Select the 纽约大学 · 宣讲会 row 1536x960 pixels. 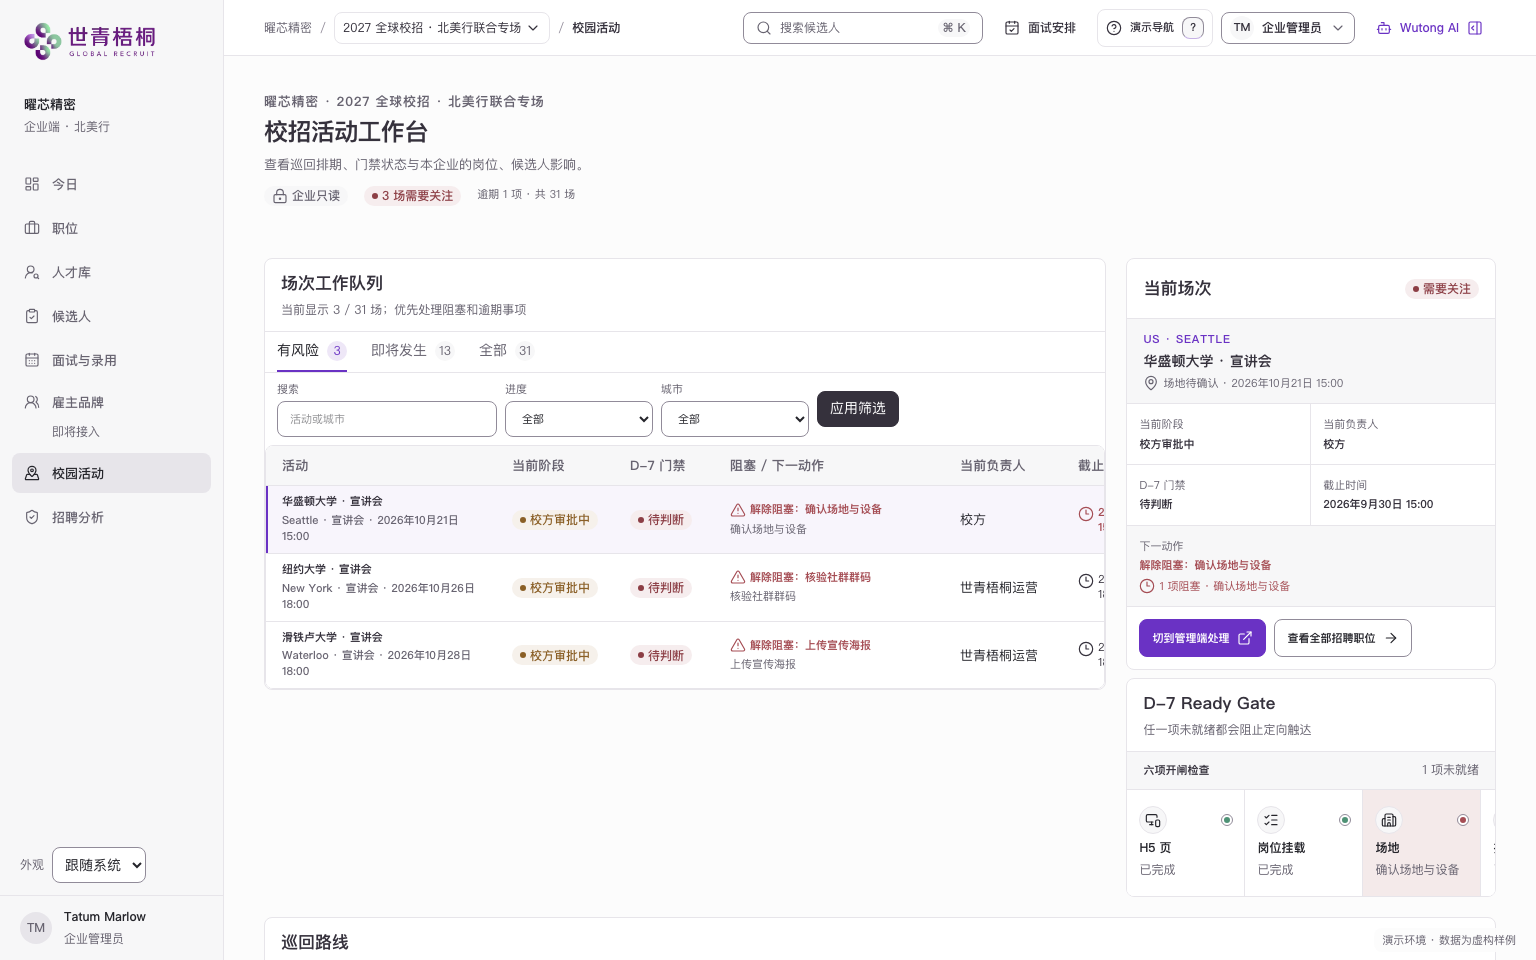(685, 587)
